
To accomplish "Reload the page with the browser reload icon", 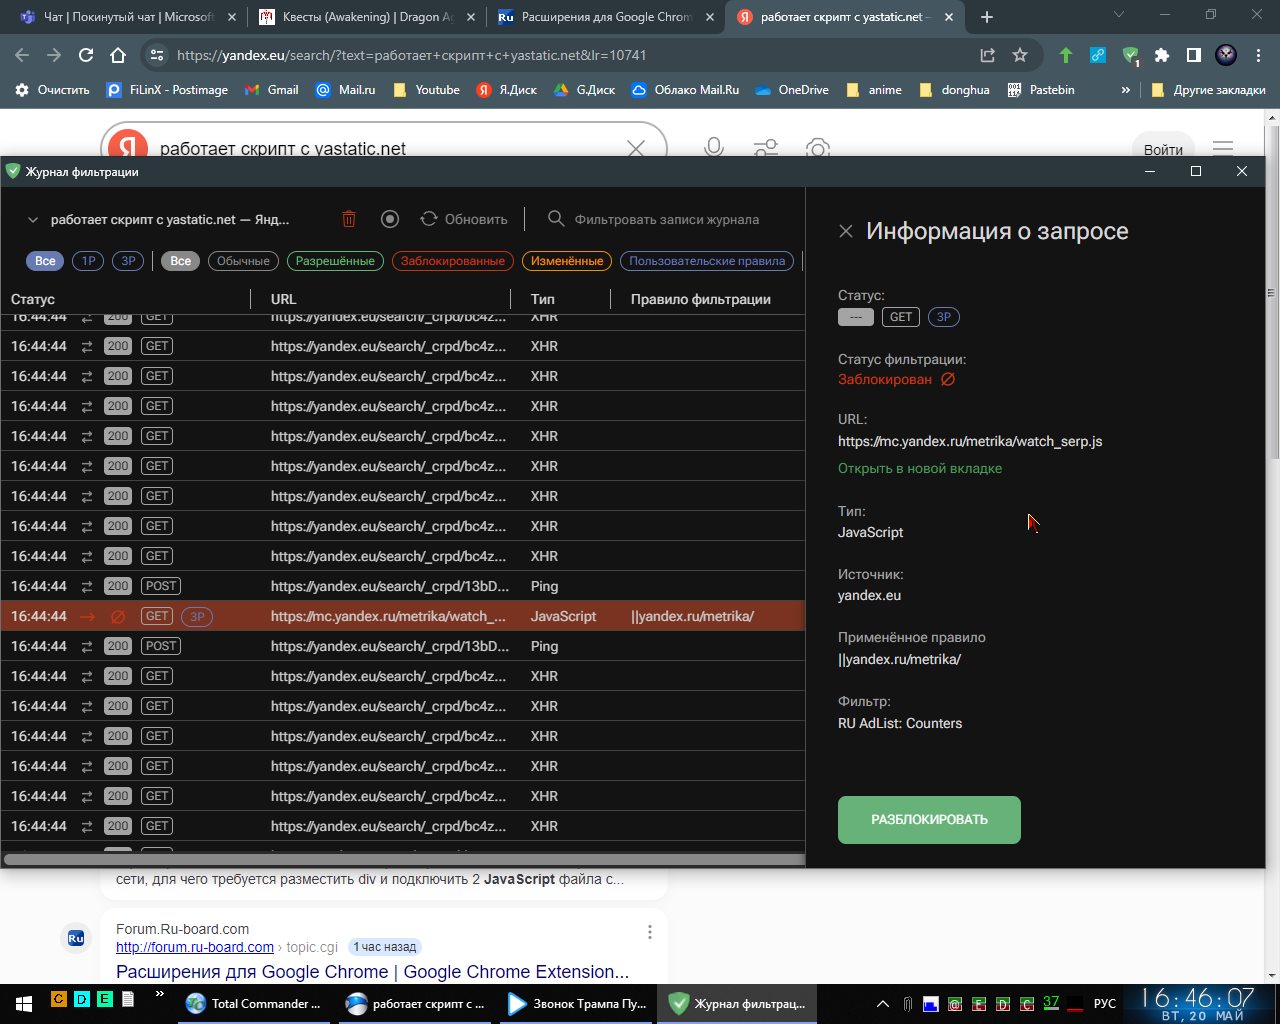I will click(x=86, y=55).
